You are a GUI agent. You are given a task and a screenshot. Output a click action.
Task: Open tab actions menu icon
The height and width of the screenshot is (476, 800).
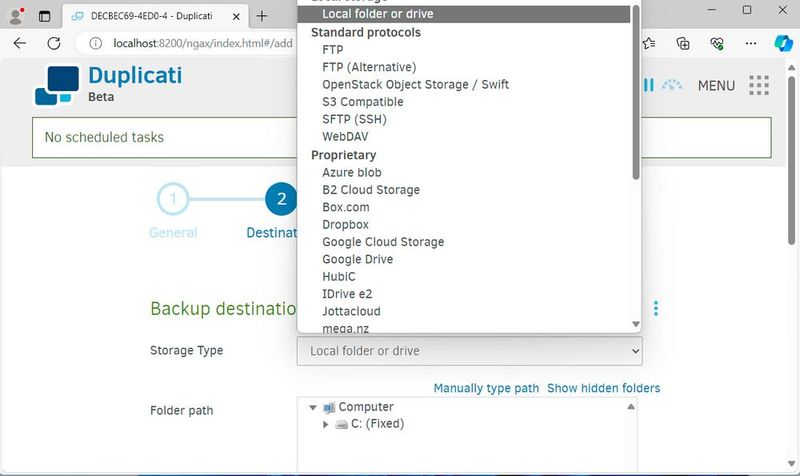pos(44,16)
